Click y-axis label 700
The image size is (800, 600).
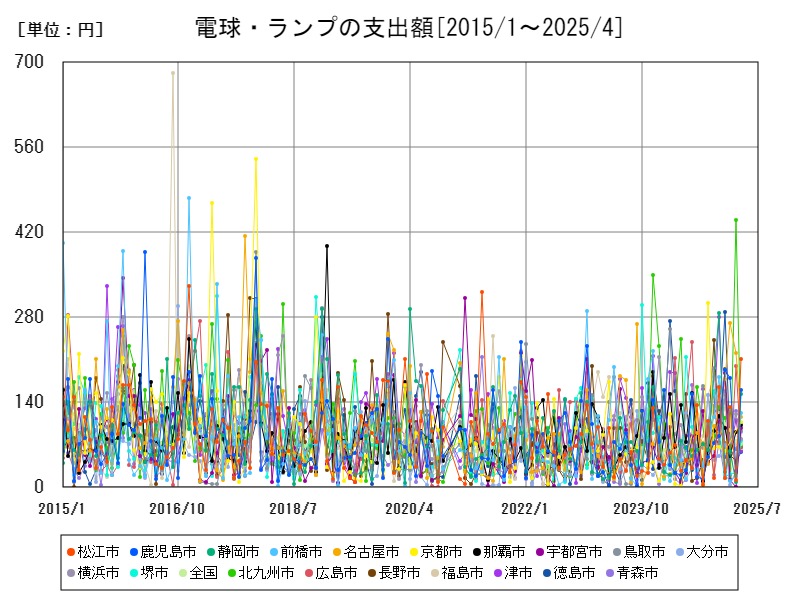[x=30, y=62]
